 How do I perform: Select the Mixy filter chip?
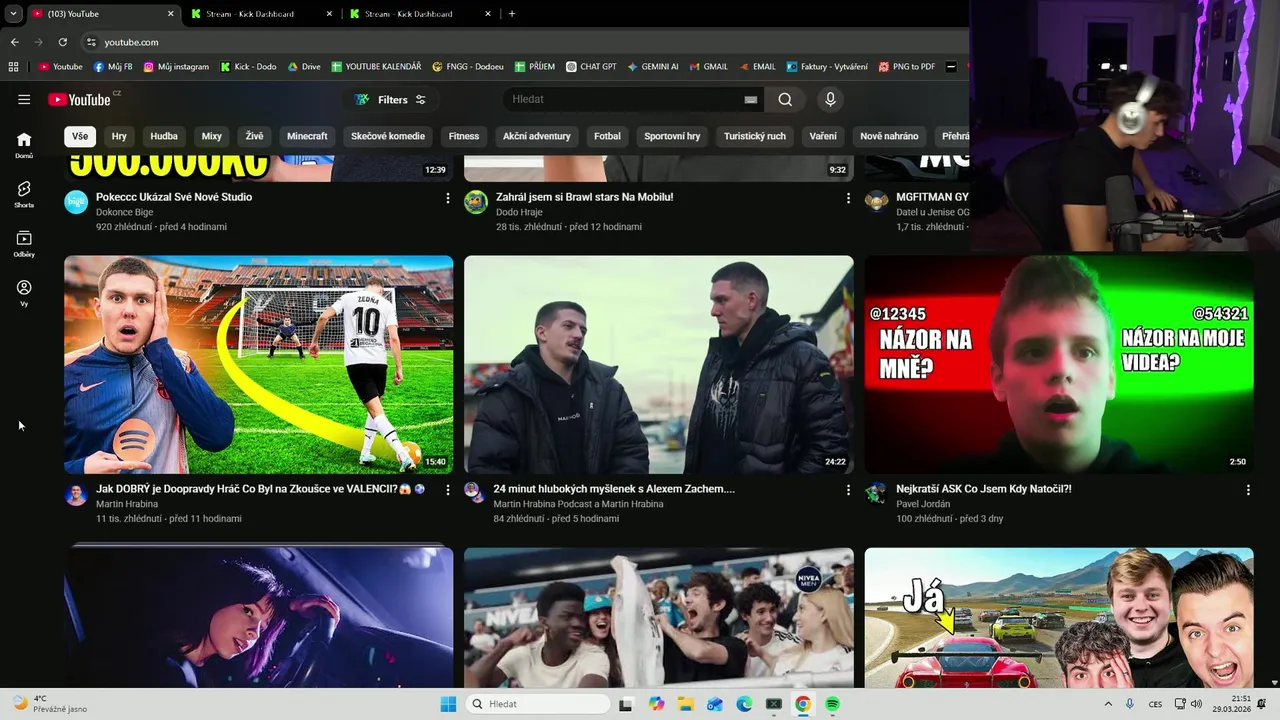pos(212,136)
